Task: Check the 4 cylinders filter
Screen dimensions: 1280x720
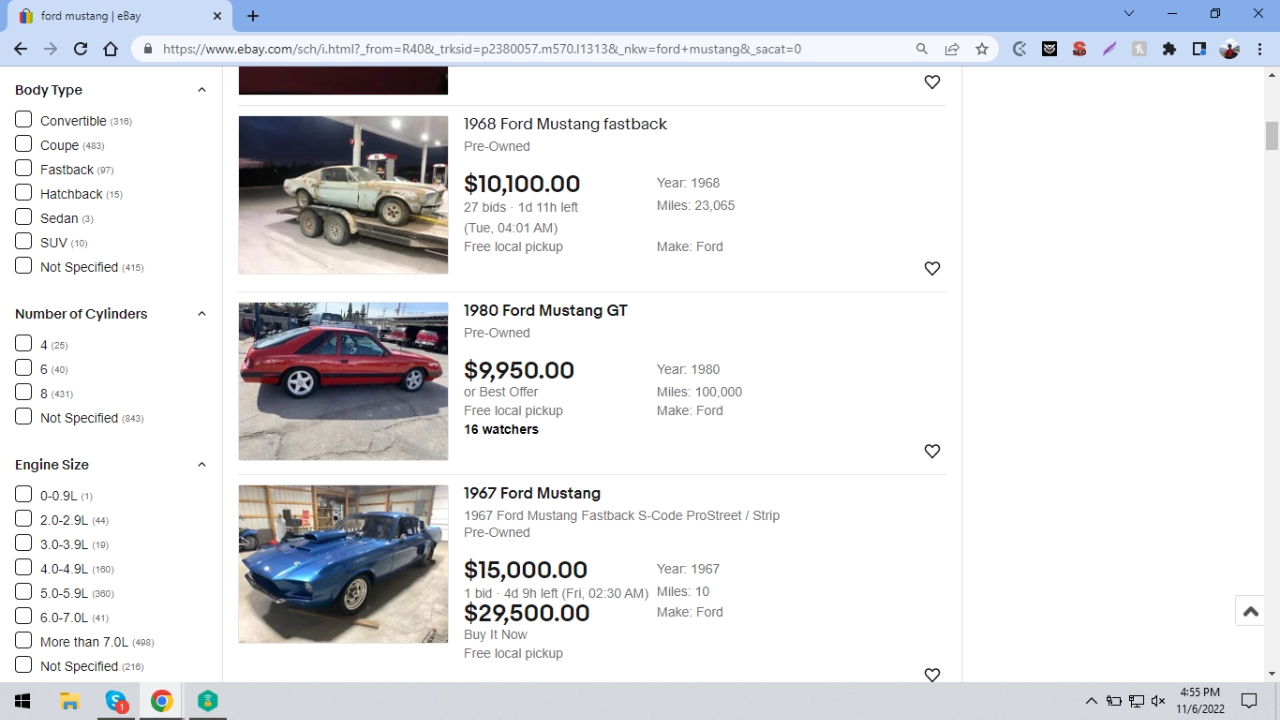Action: tap(24, 343)
